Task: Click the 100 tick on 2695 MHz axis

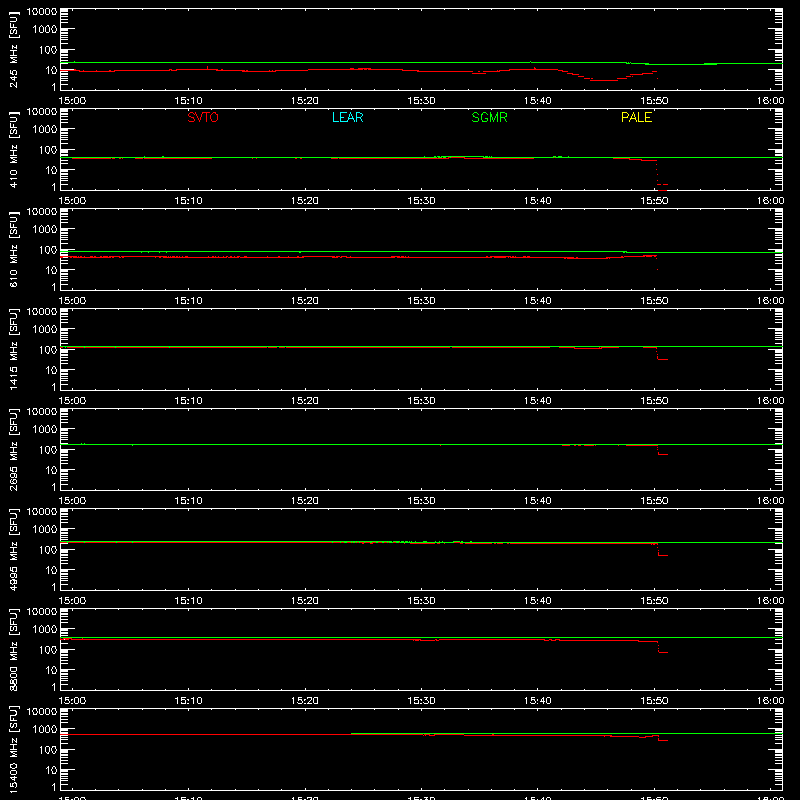Action: point(48,450)
